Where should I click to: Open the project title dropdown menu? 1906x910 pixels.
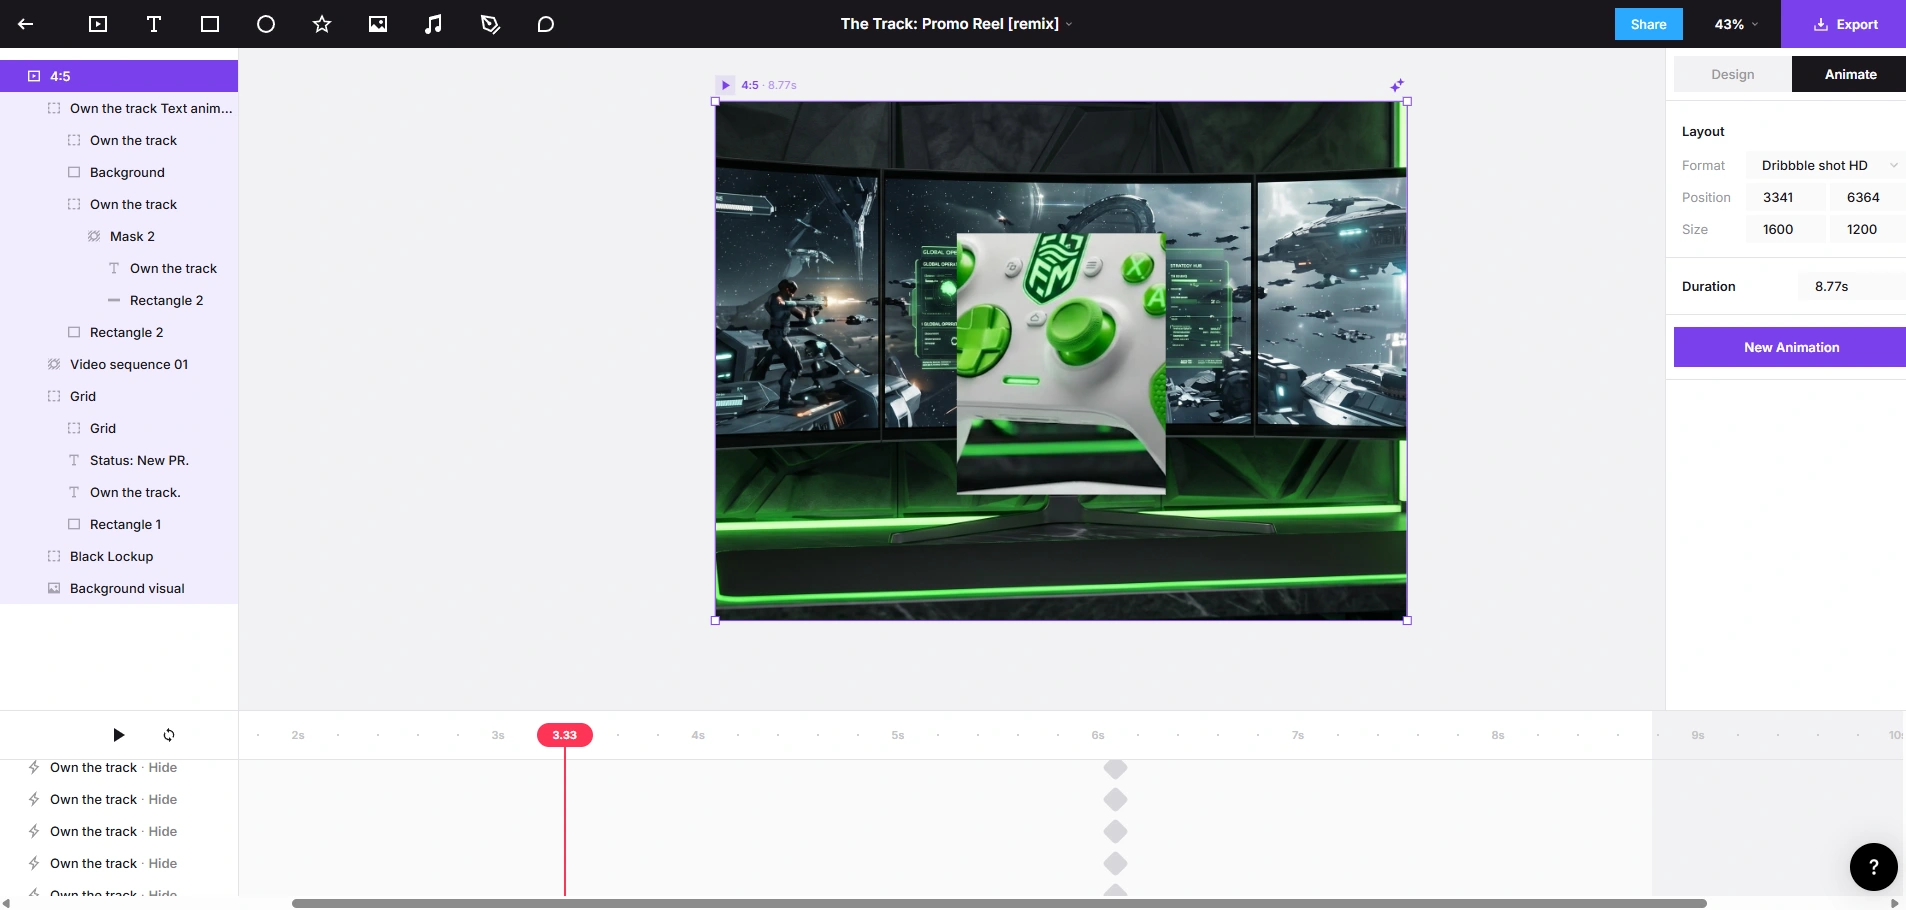[1069, 24]
